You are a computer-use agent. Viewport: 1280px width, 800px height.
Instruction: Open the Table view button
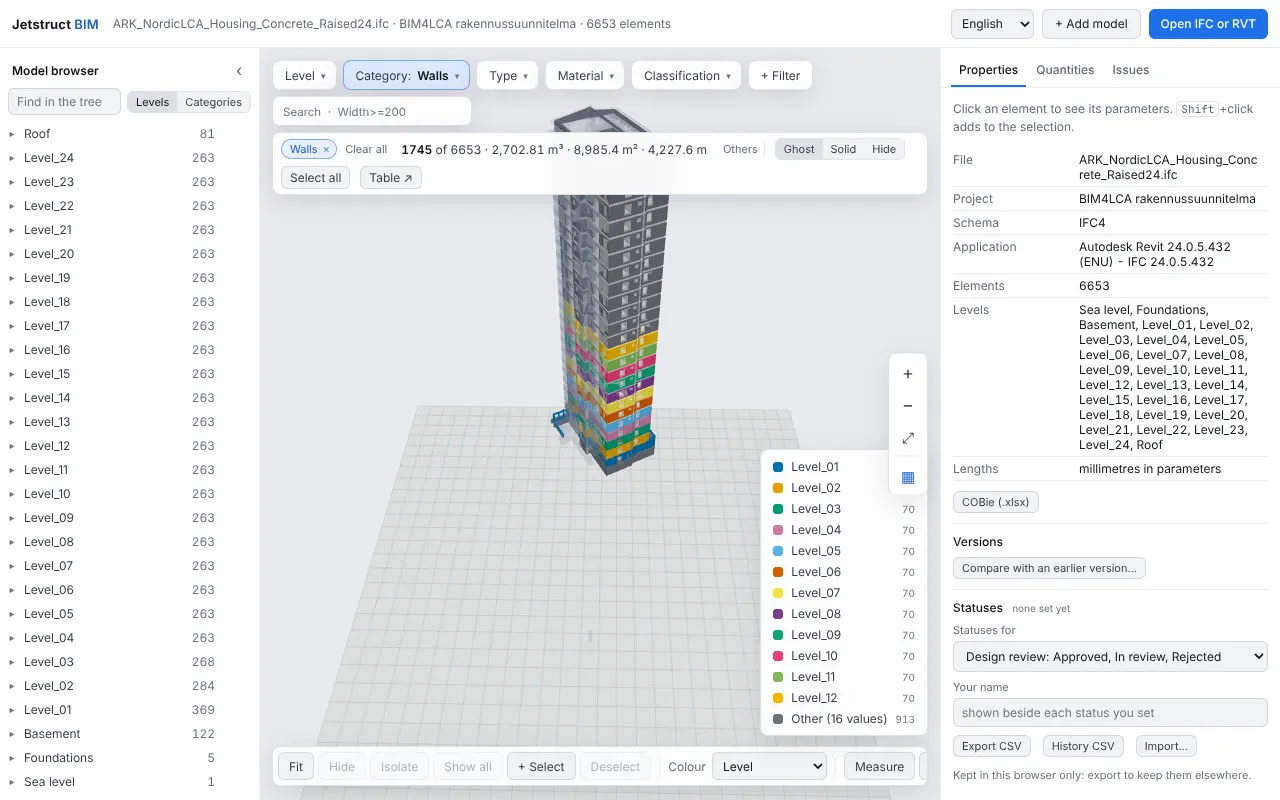click(391, 178)
